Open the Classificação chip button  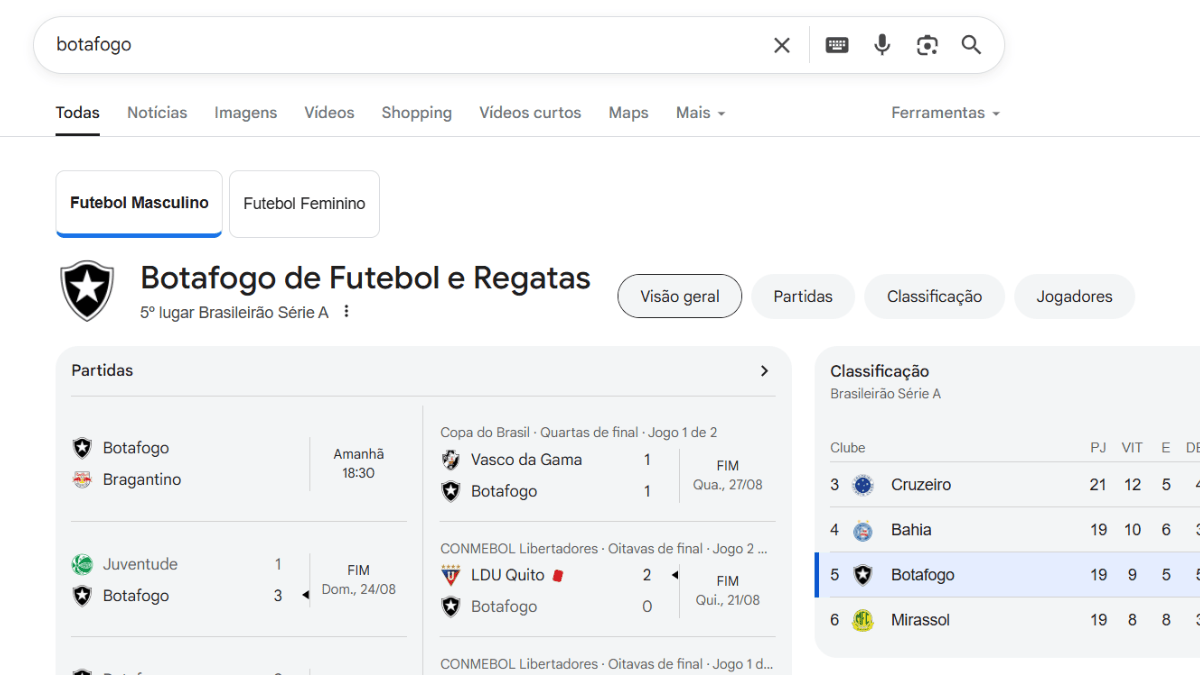(x=934, y=297)
